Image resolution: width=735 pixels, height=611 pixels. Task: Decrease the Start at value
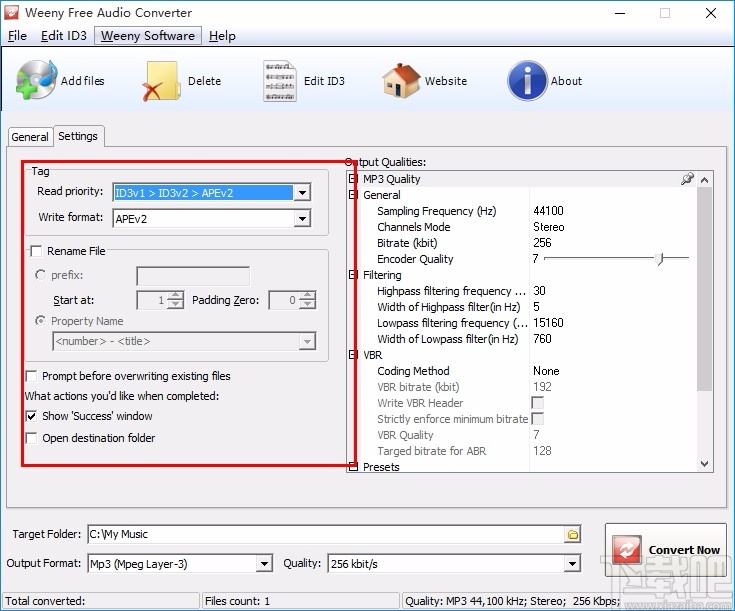coord(175,305)
